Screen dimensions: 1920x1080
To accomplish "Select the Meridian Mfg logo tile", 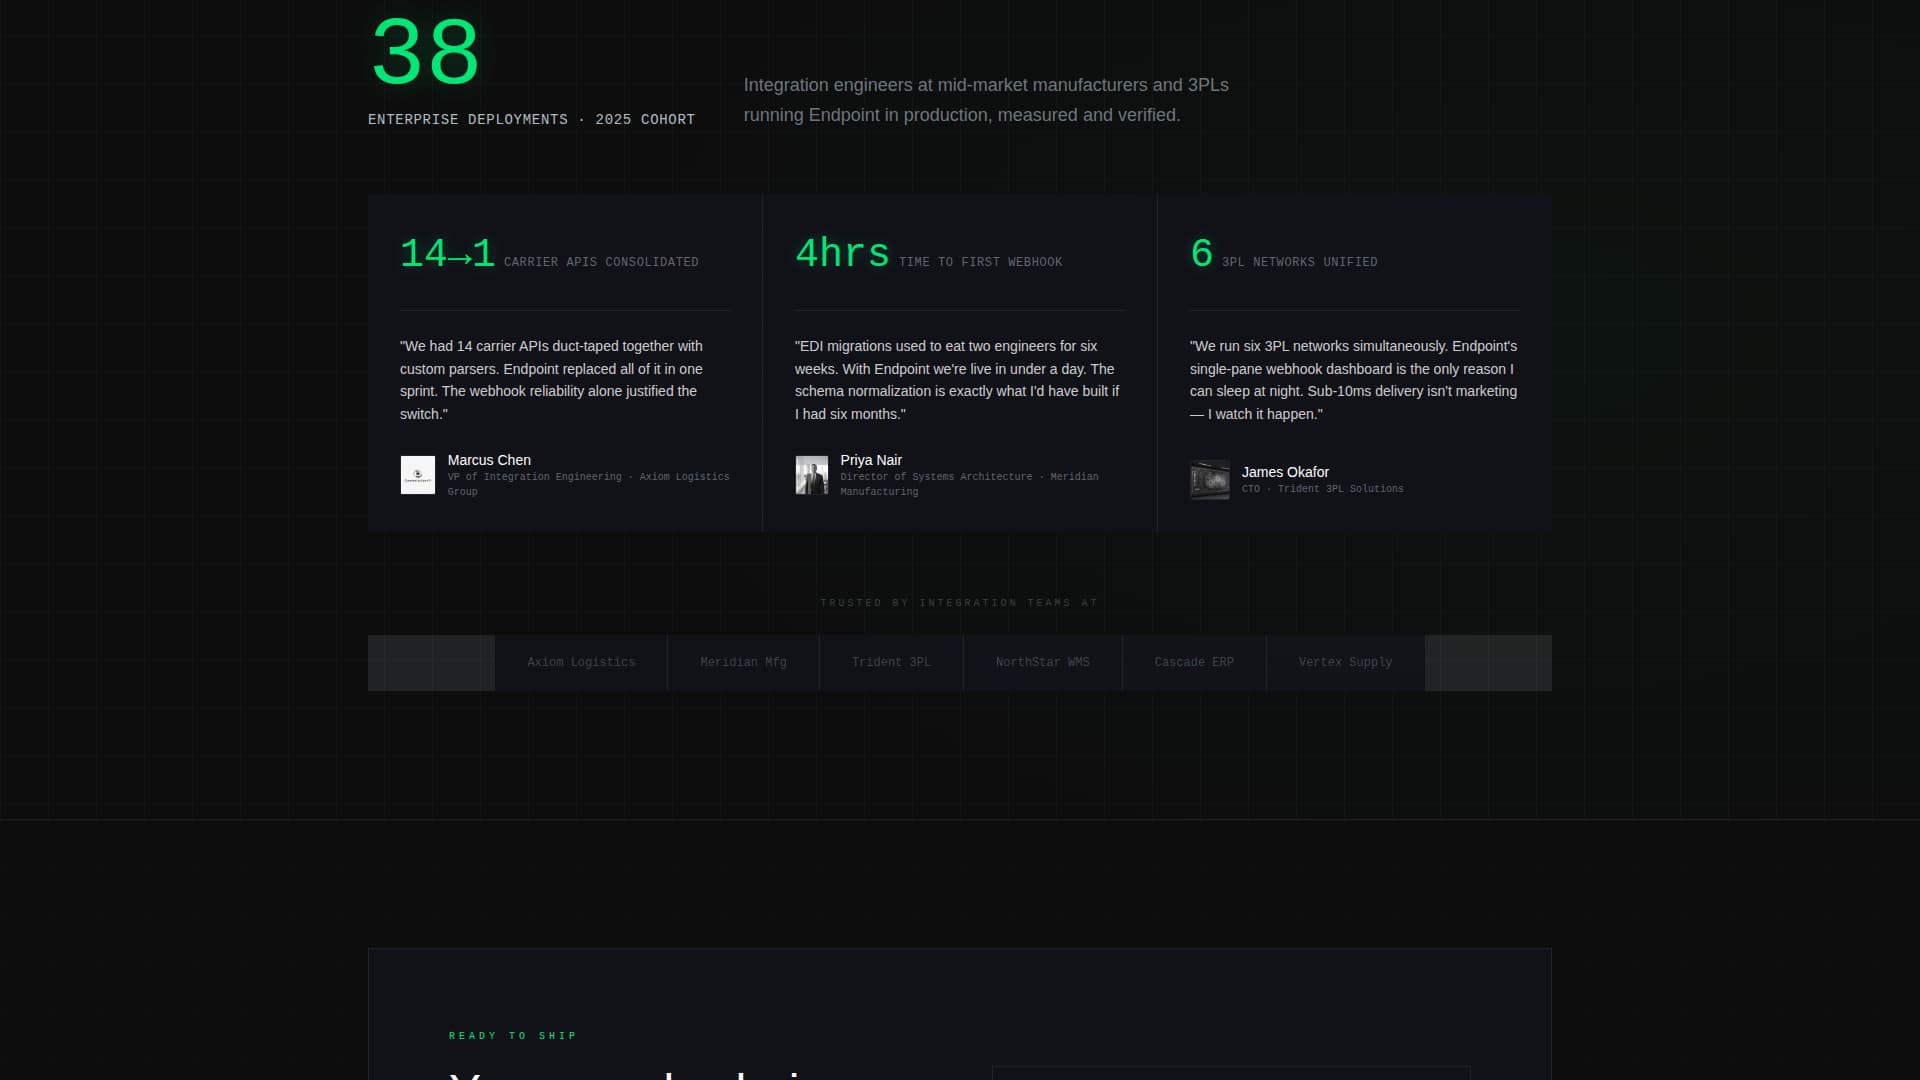I will 743,662.
